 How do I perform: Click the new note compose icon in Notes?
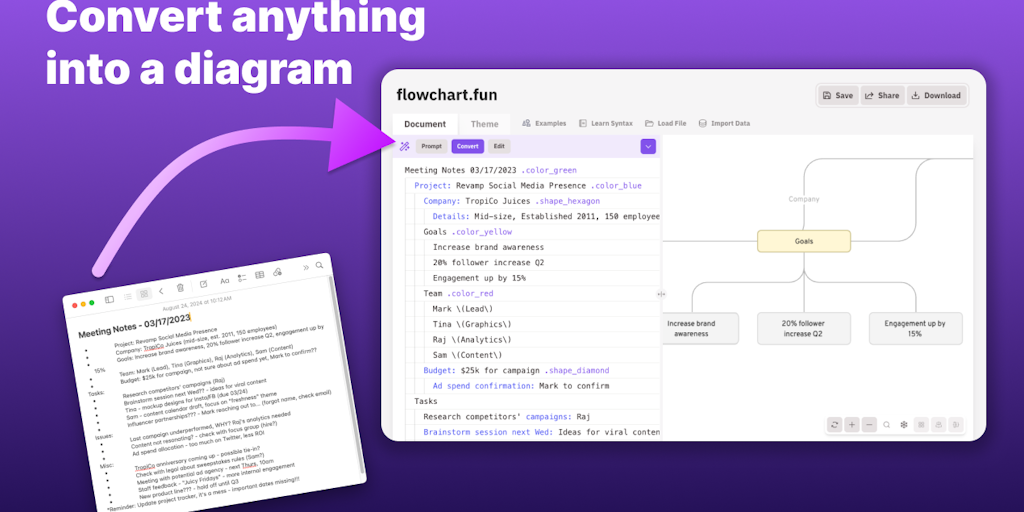point(203,284)
